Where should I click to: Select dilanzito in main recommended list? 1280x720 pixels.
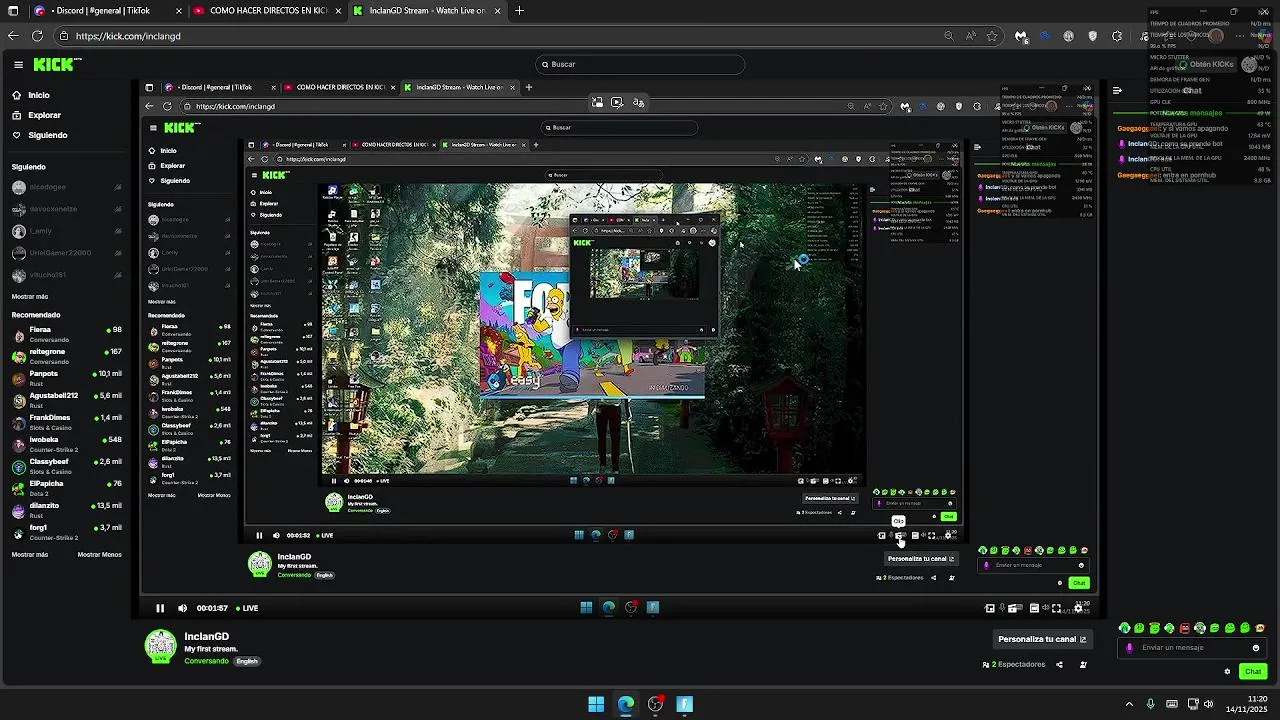click(x=67, y=509)
